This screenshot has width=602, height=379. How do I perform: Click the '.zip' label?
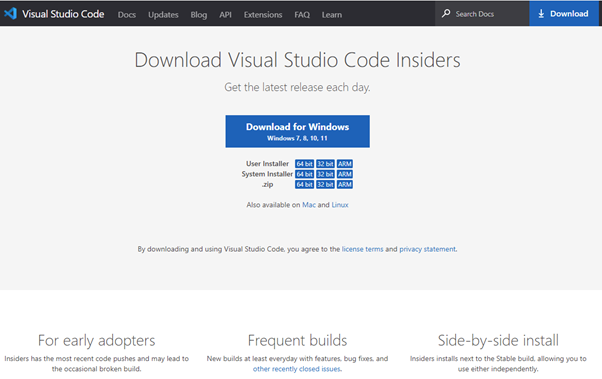click(x=268, y=184)
